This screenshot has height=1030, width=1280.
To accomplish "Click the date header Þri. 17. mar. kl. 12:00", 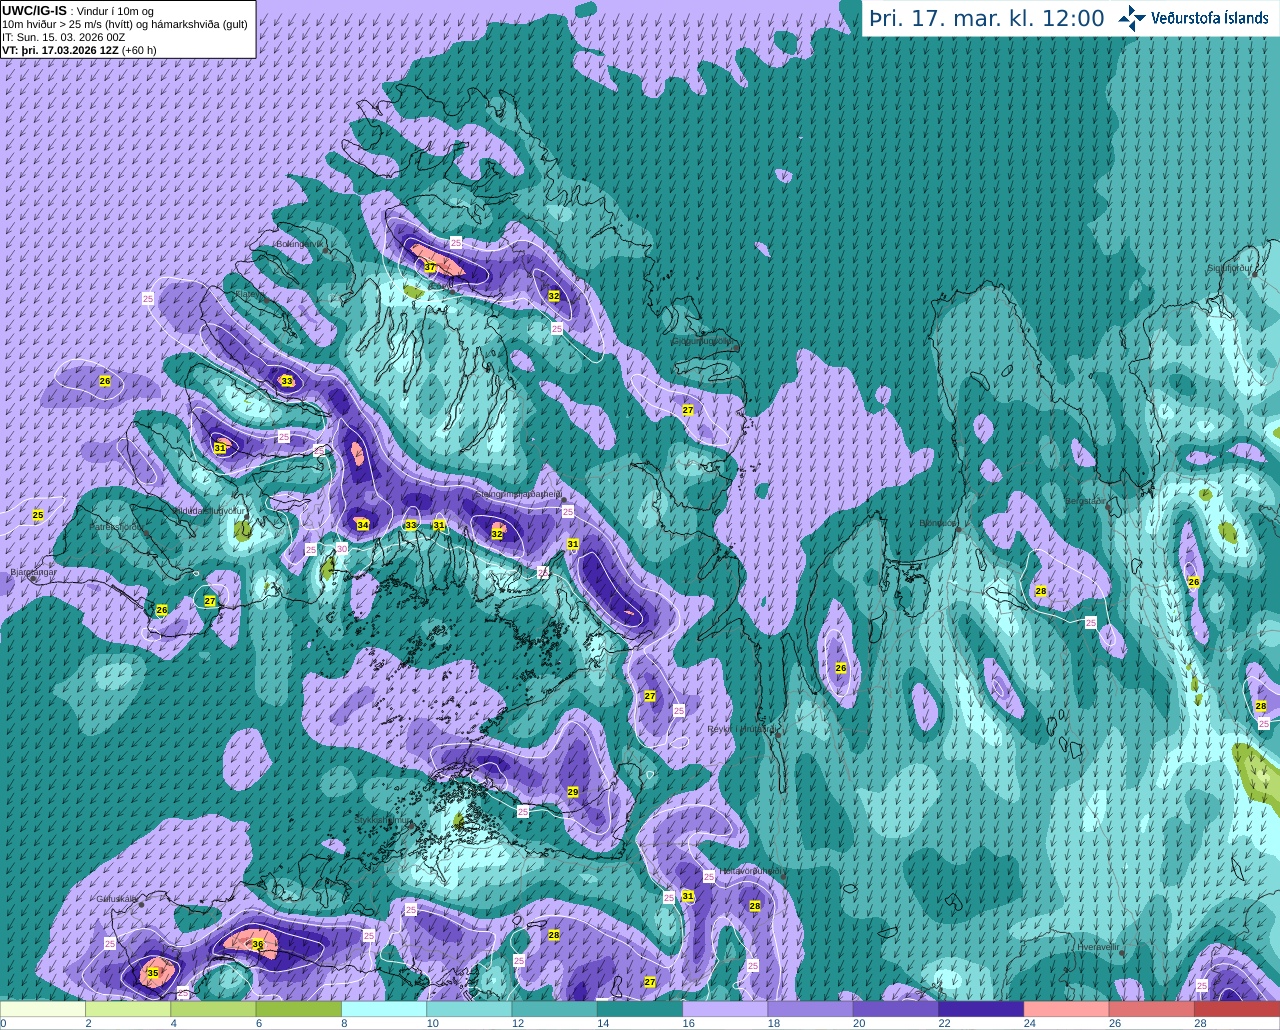I will (986, 18).
